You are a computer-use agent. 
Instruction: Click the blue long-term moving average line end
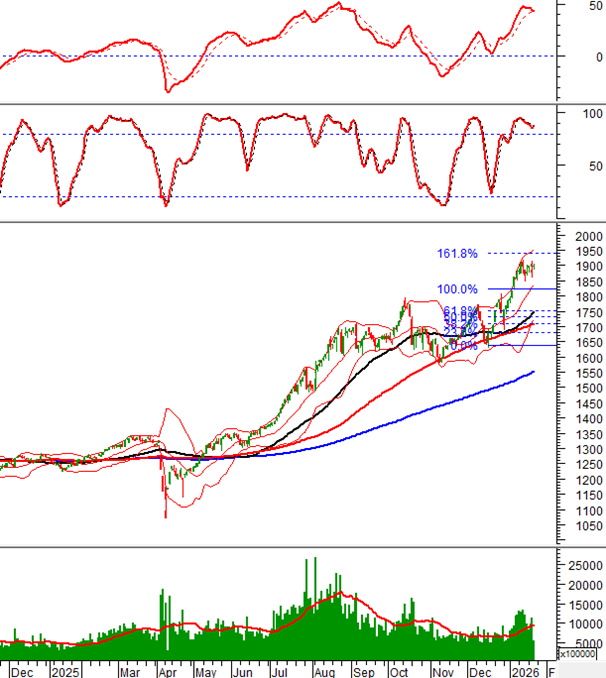(533, 372)
